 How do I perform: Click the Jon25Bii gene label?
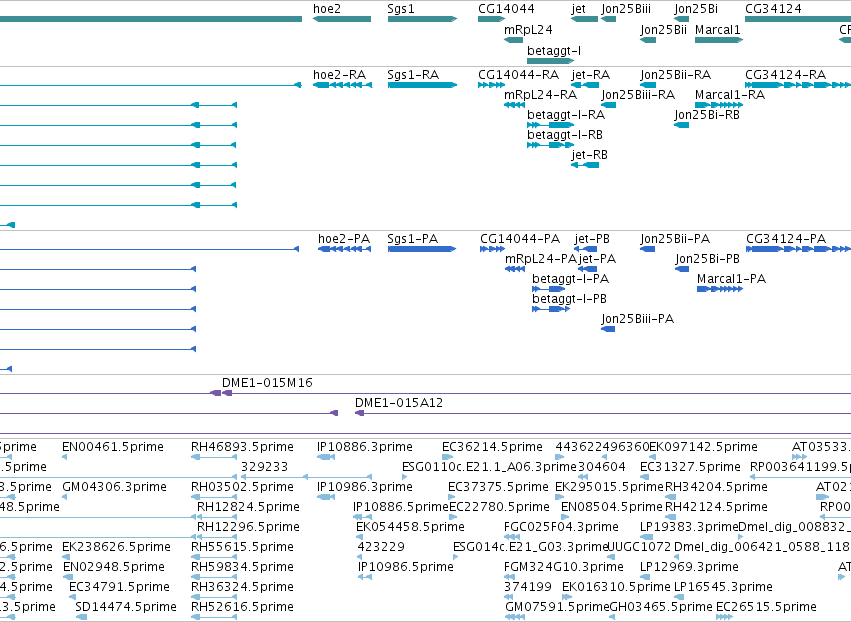pyautogui.click(x=663, y=30)
